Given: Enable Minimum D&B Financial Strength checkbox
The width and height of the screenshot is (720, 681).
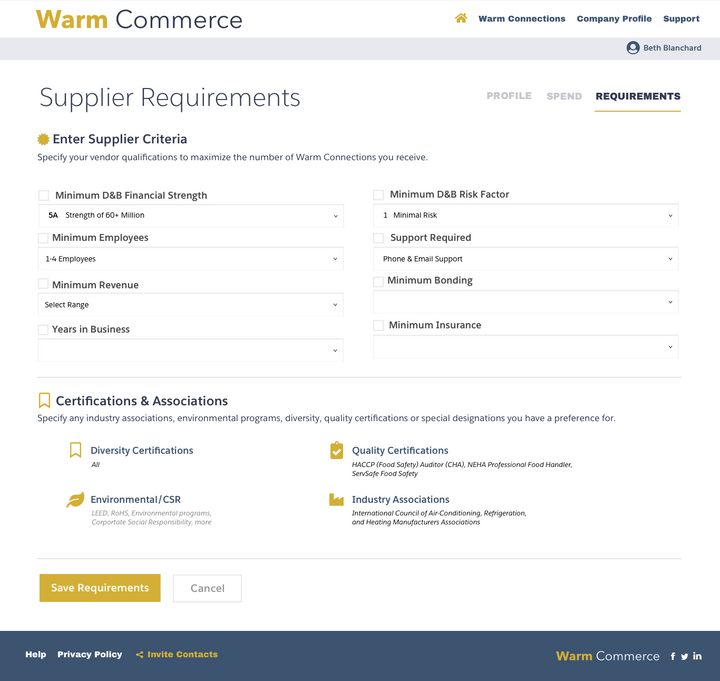Looking at the screenshot, I should 43,196.
